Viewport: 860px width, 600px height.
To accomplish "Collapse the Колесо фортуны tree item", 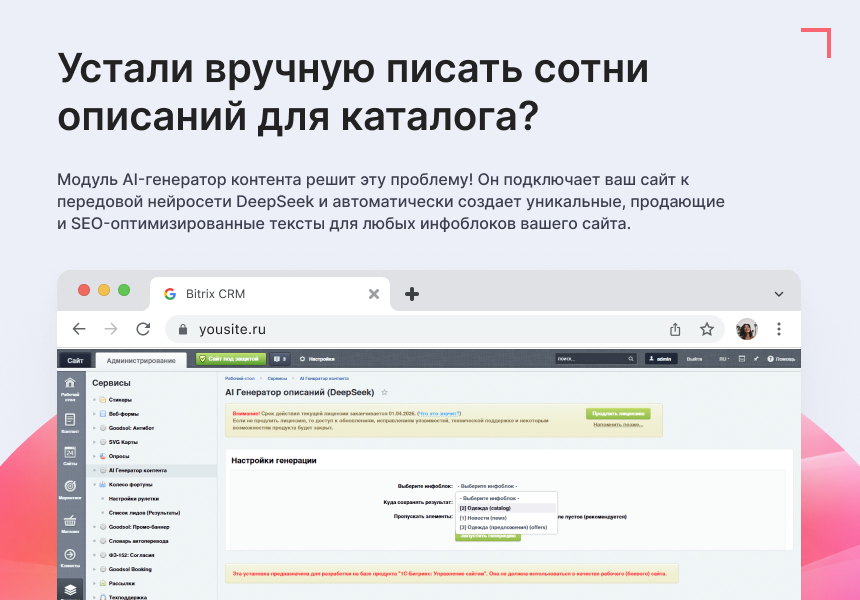I will pos(94,485).
